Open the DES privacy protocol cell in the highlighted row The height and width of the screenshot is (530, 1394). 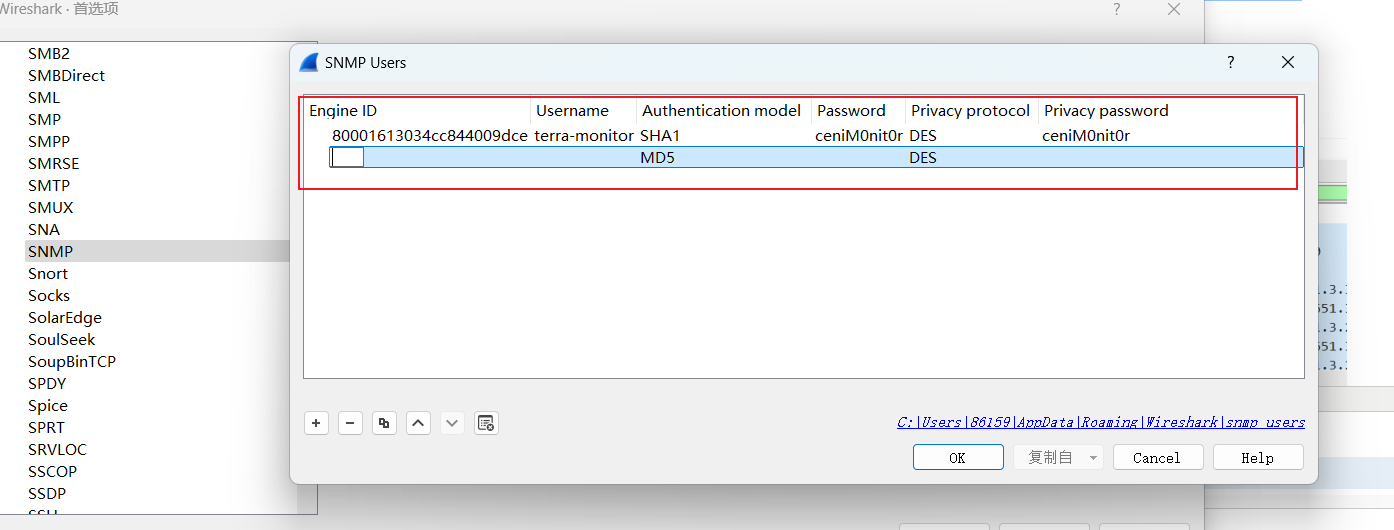click(x=923, y=158)
